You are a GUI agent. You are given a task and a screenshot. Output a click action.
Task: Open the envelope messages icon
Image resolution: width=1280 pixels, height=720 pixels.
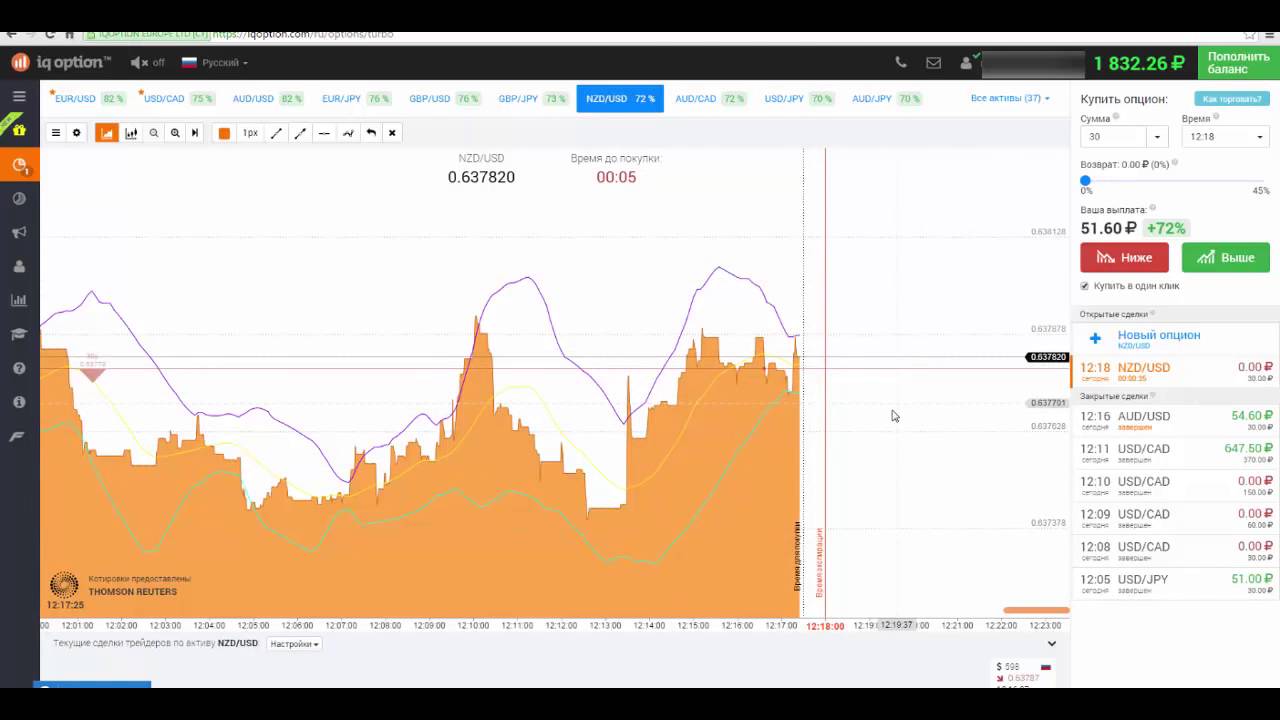click(933, 62)
